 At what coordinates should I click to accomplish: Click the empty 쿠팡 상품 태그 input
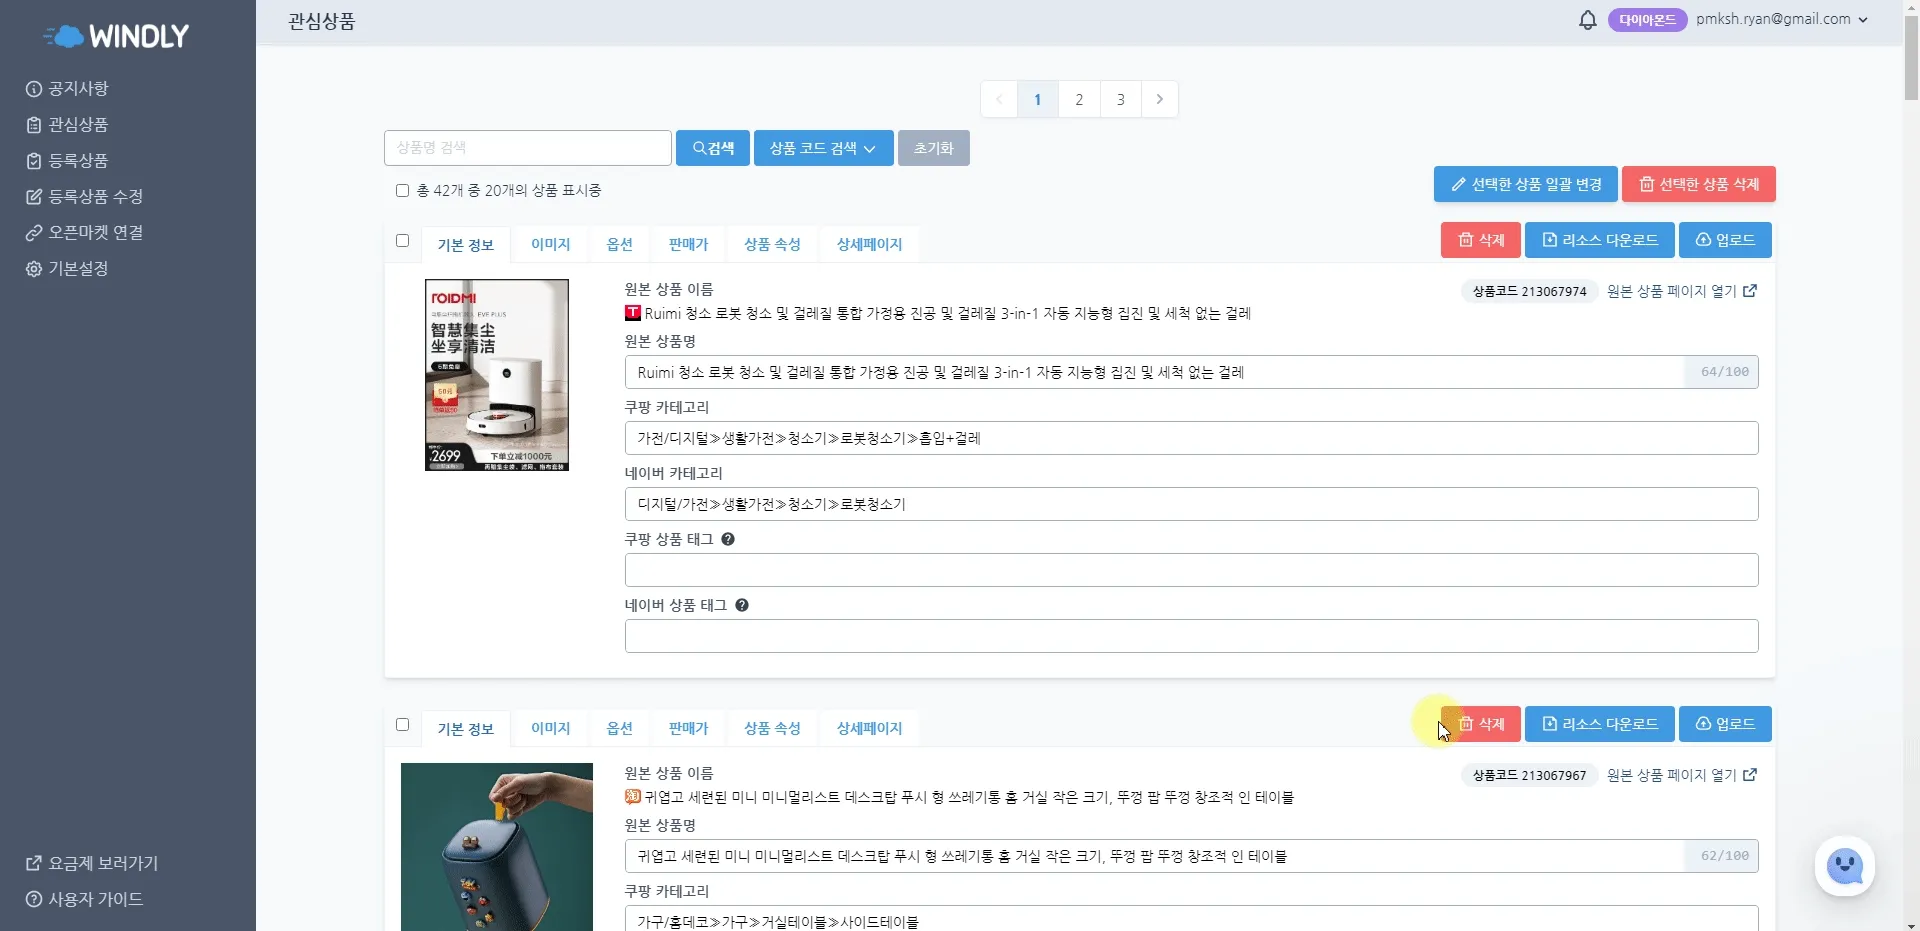(x=1191, y=570)
